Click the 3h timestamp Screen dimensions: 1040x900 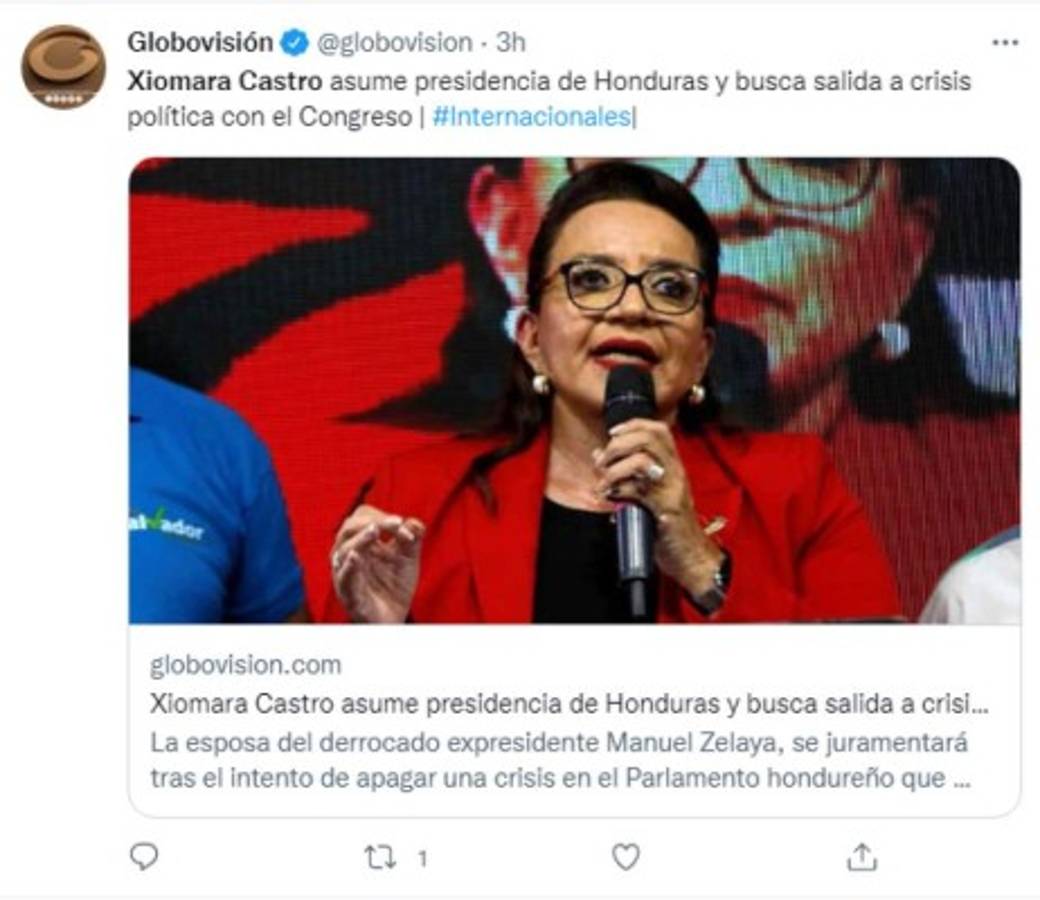[511, 43]
